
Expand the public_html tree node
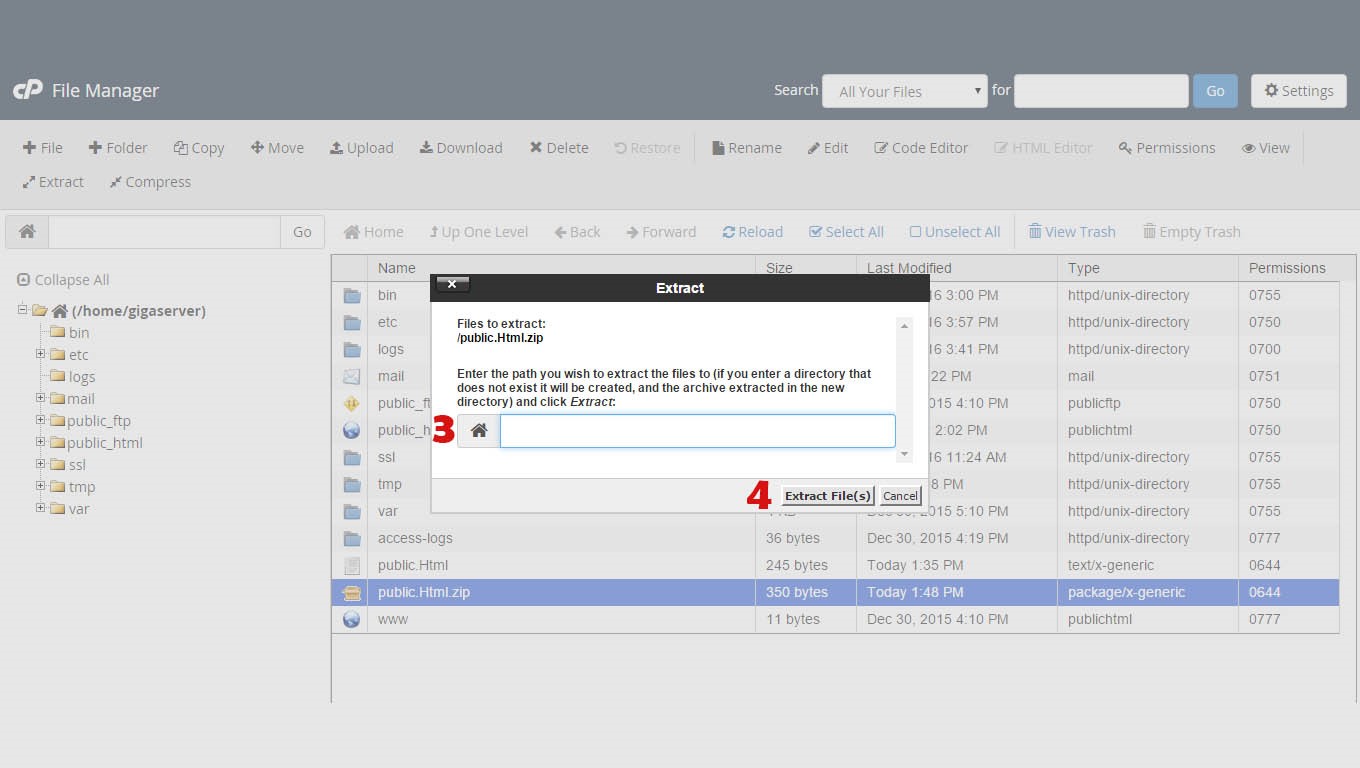point(40,442)
